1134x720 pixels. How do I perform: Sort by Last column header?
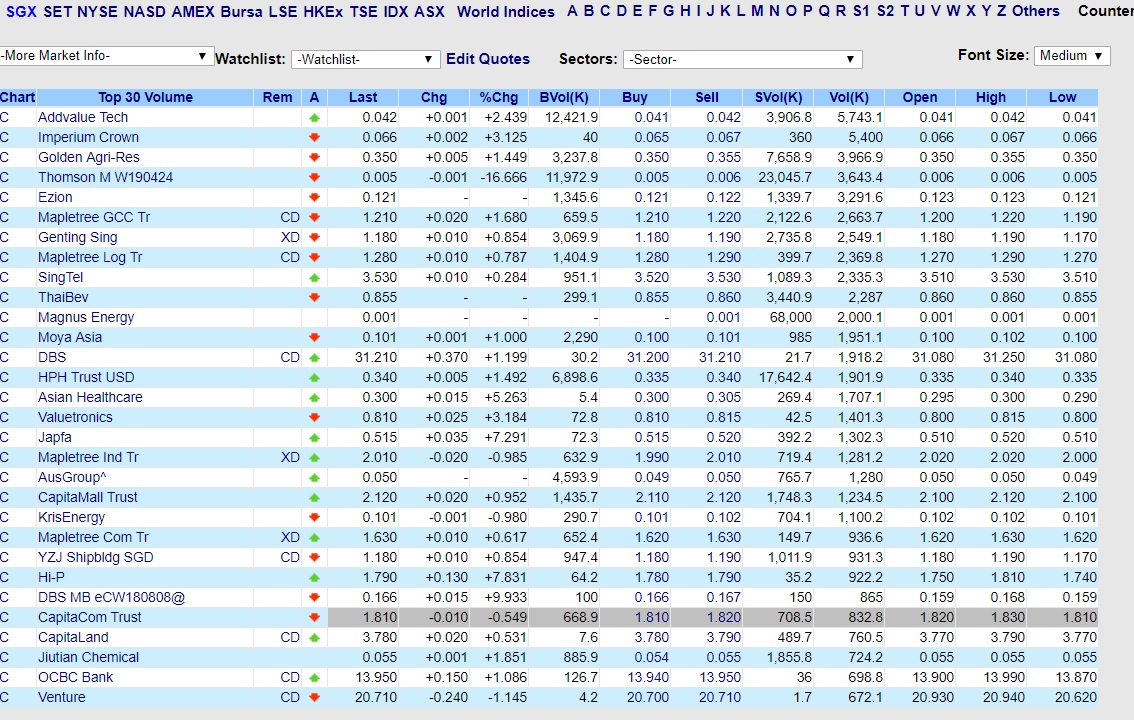(x=363, y=98)
